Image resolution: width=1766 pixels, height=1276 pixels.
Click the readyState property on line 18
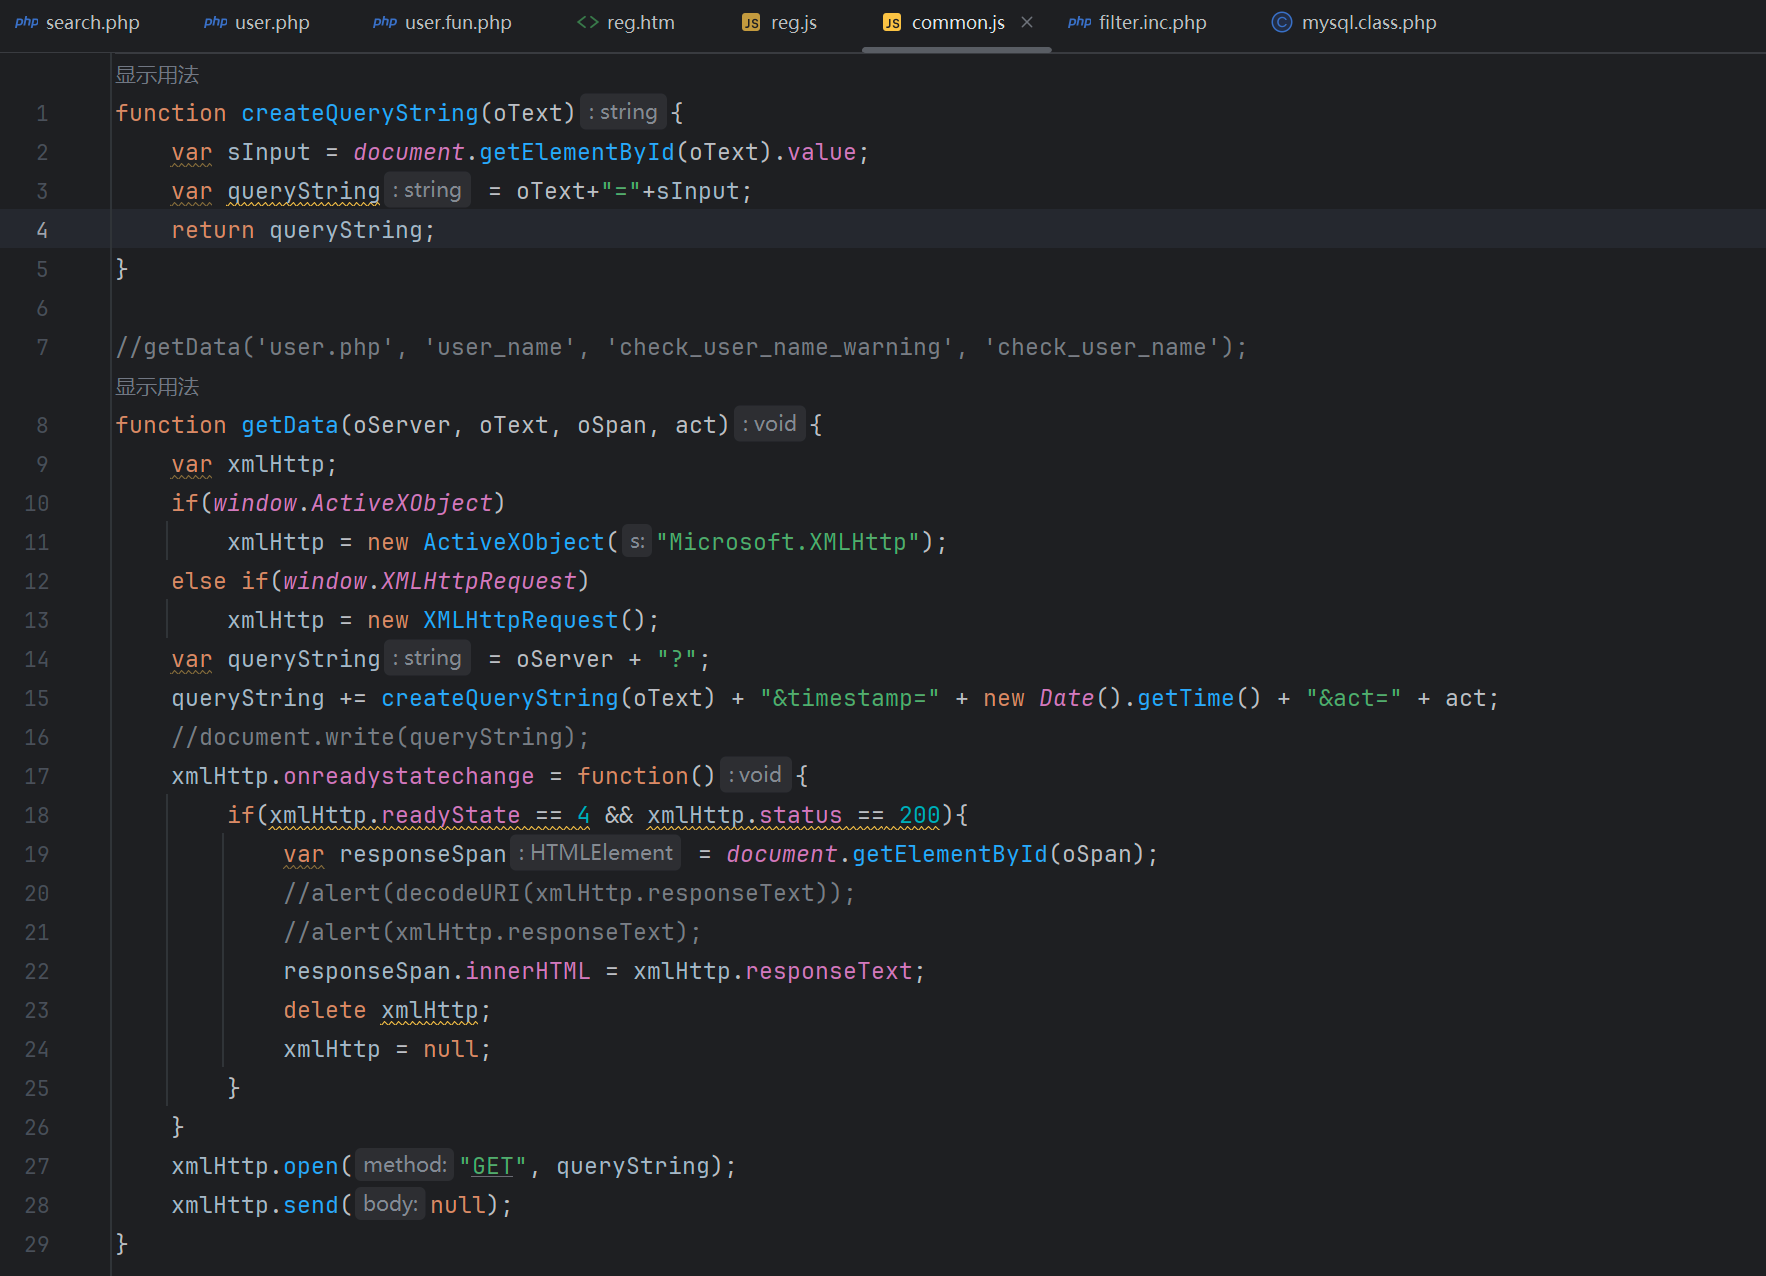[x=451, y=815]
